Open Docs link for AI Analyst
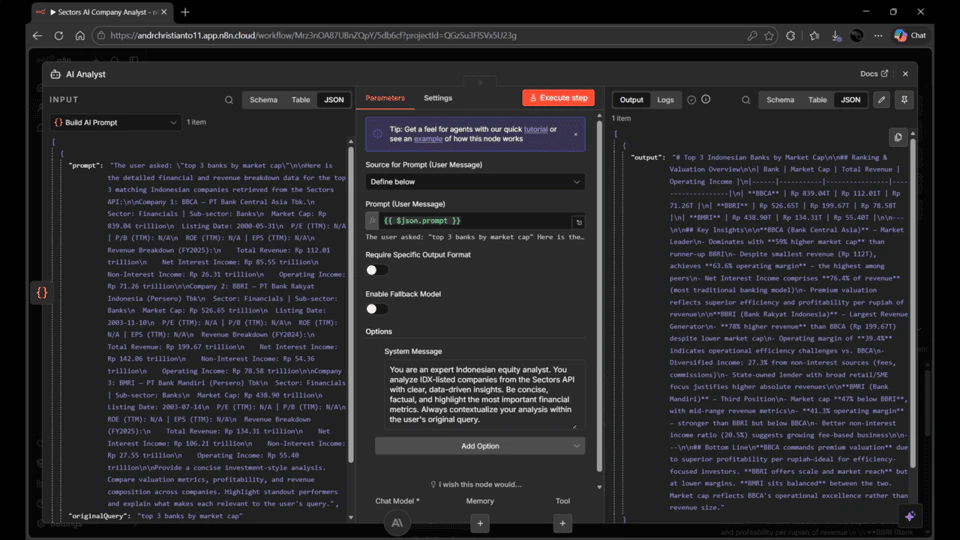Screen dimensions: 960x540 [x=874, y=74]
